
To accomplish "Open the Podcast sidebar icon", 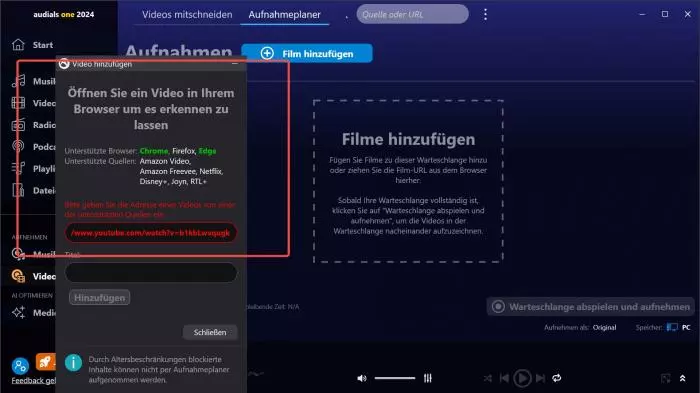I will (x=18, y=146).
